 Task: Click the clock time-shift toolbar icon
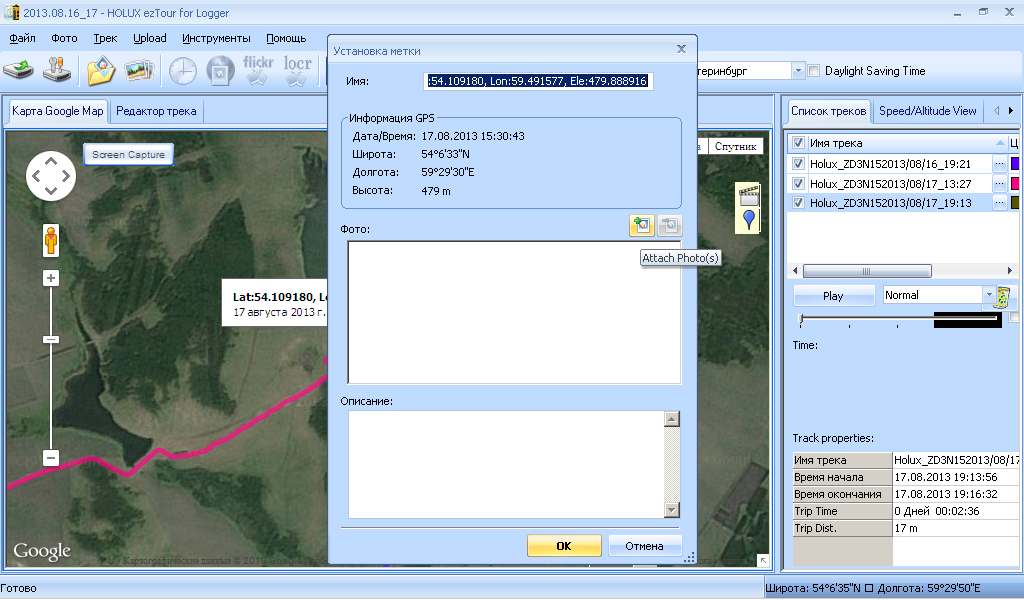coord(183,71)
